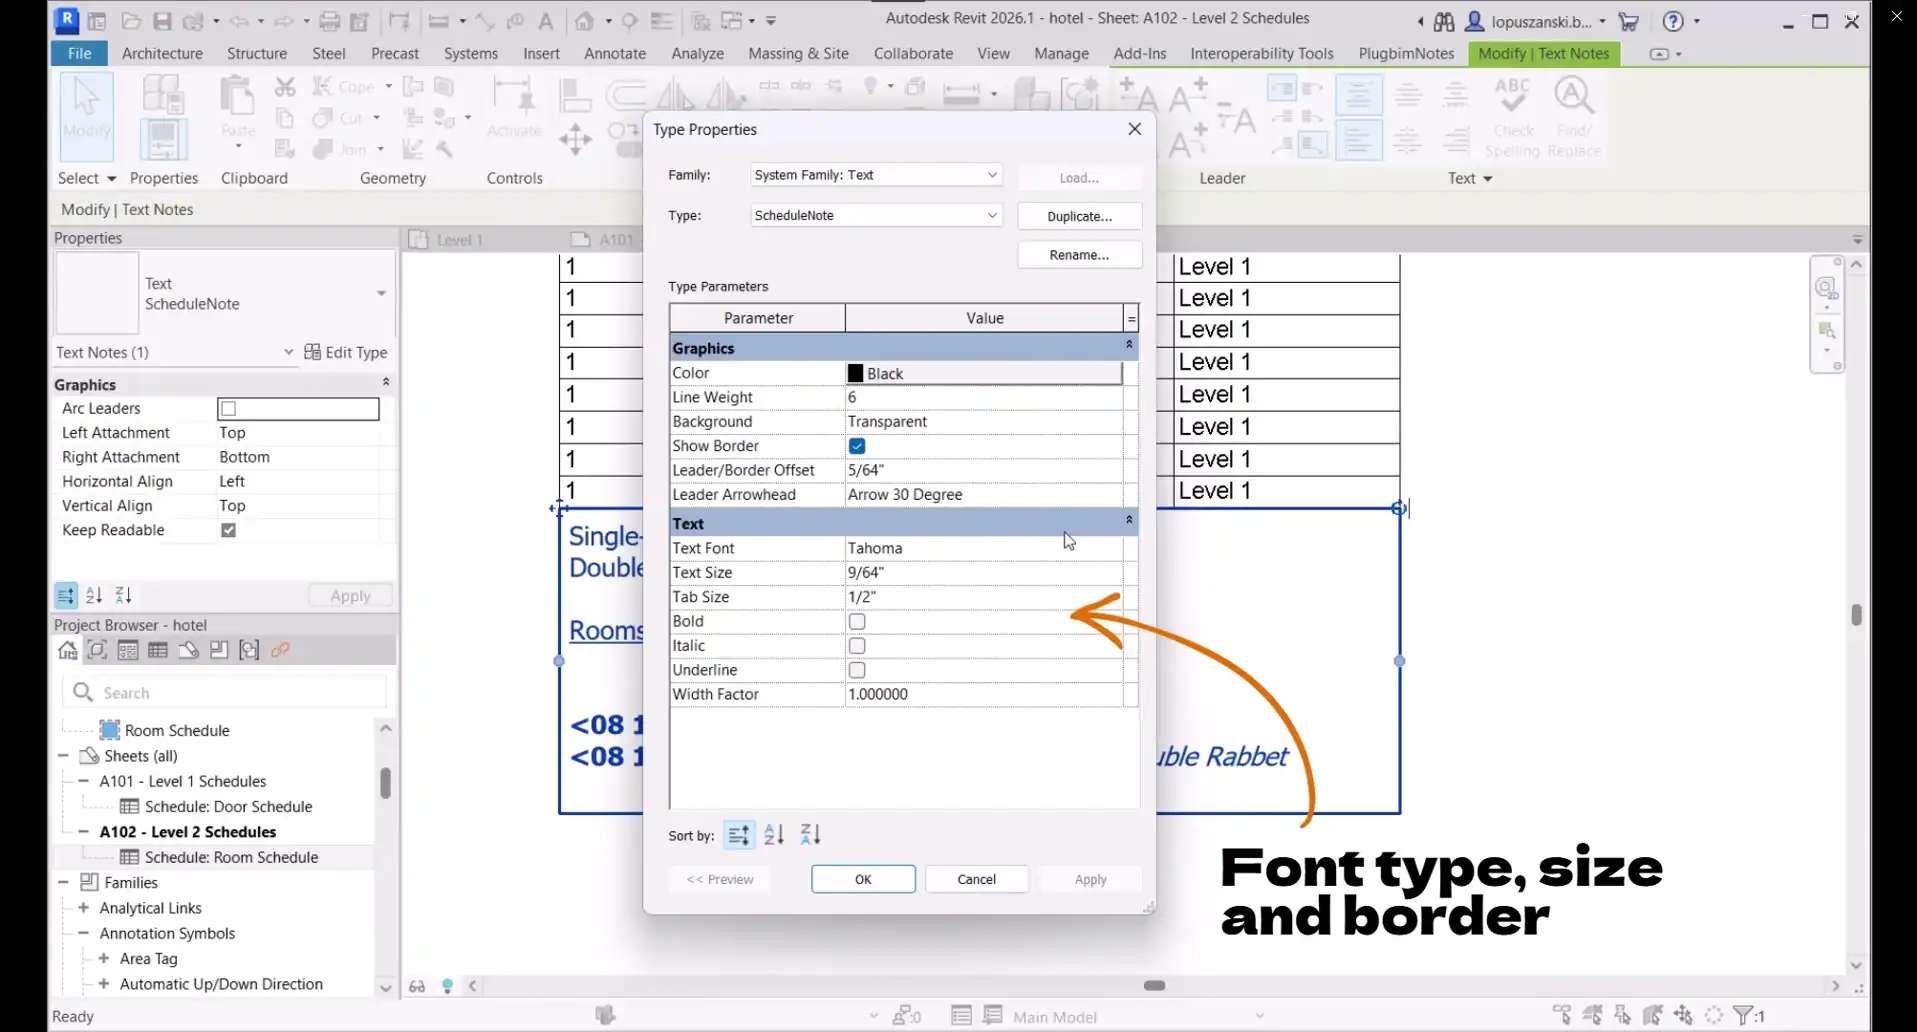Click the Edit Type button in Properties
Viewport: 1917px width, 1032px height.
click(345, 352)
